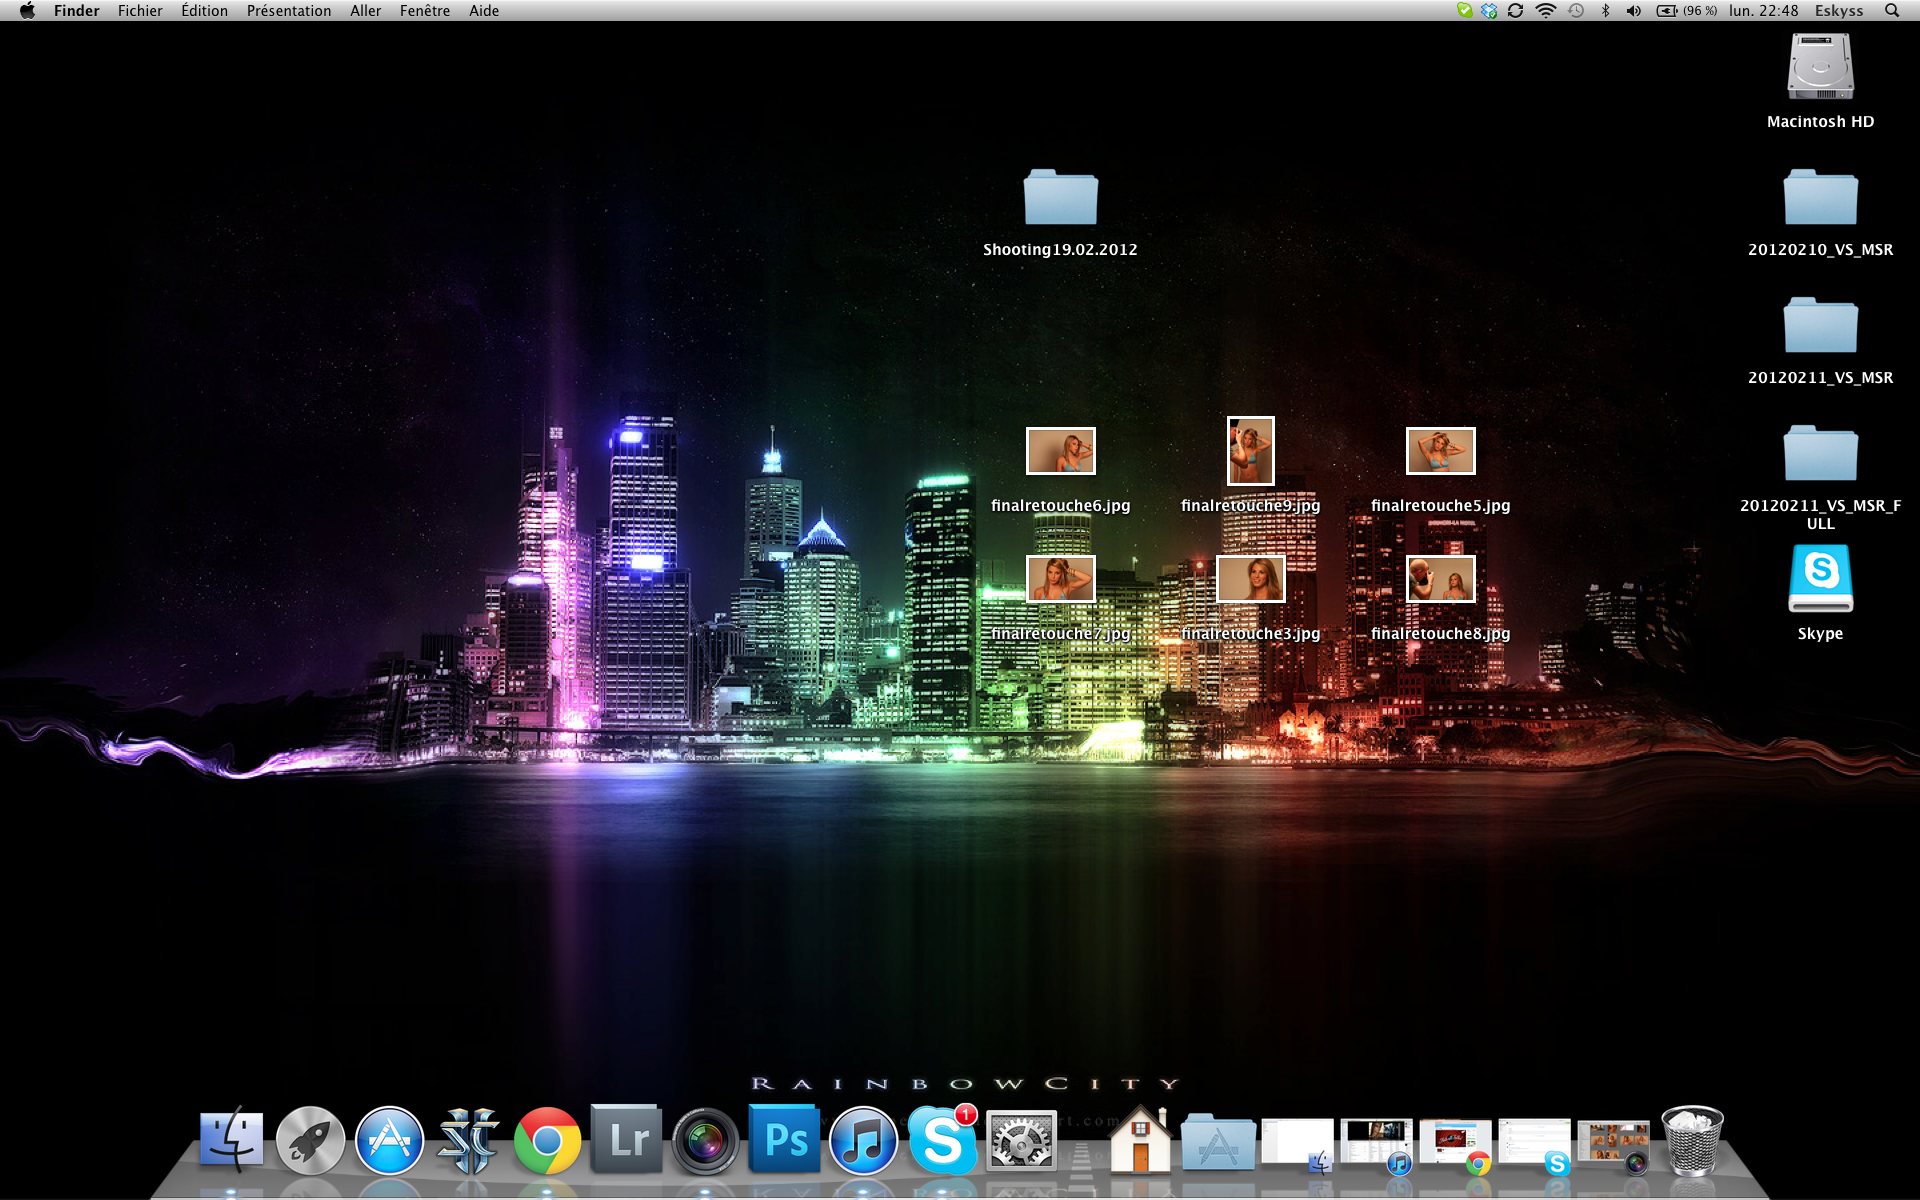This screenshot has width=1920, height=1200.
Task: Open the Applications folder stack in Dock
Action: pyautogui.click(x=1218, y=1142)
